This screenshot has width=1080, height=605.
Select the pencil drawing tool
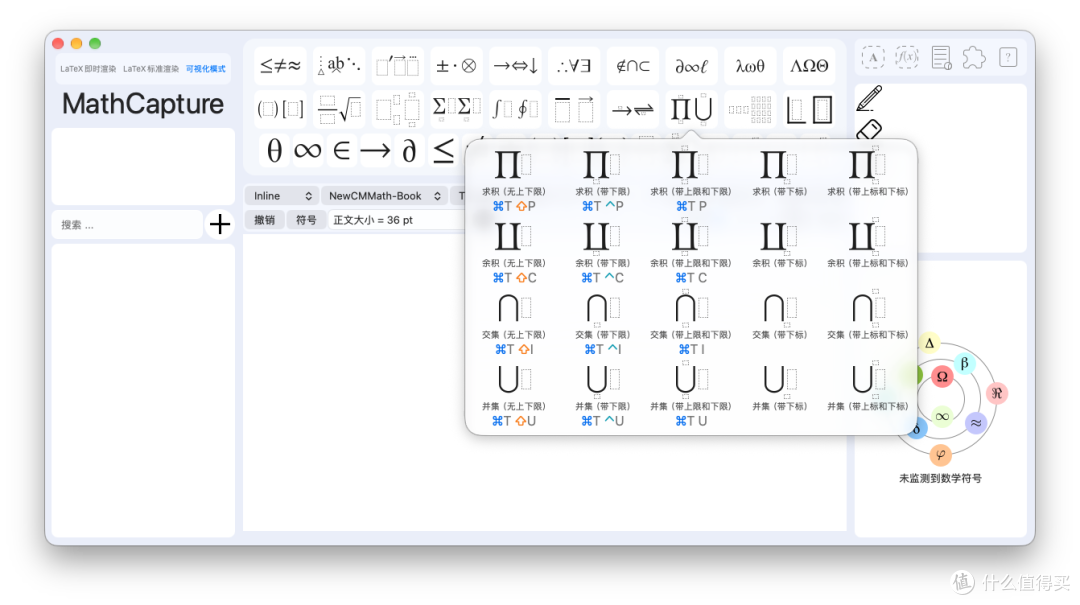click(869, 99)
